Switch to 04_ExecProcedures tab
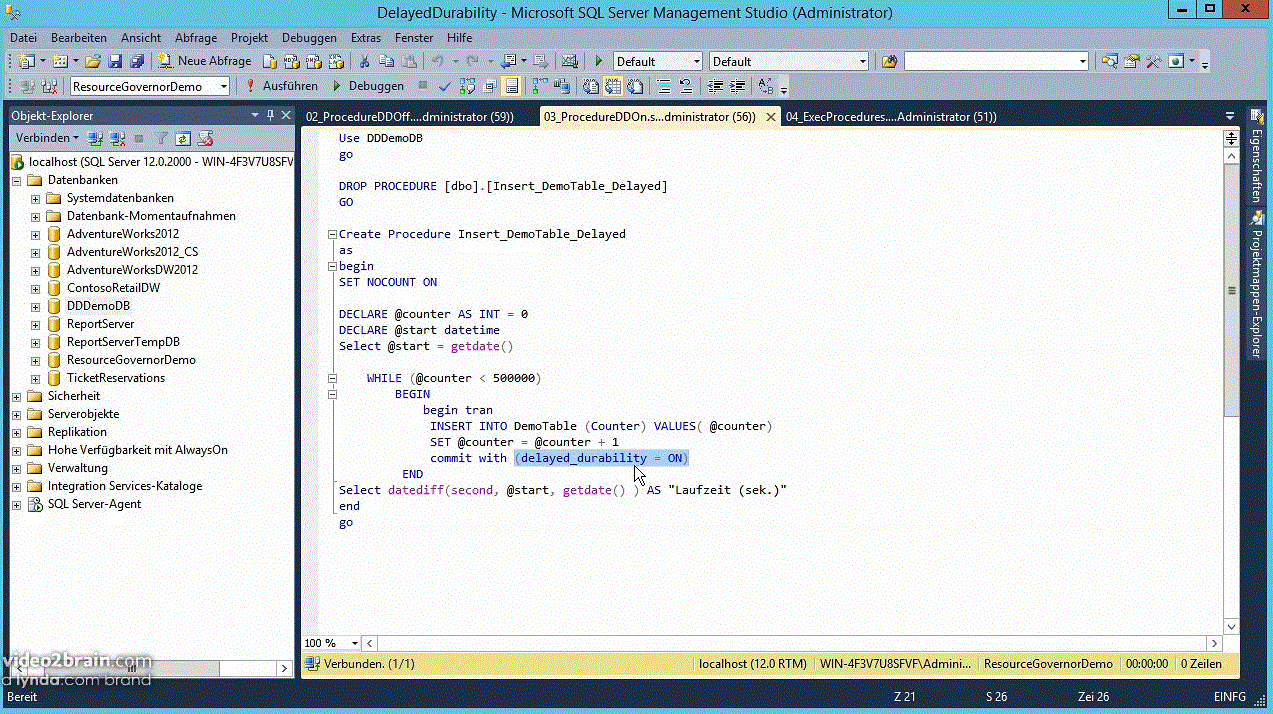 [x=891, y=117]
